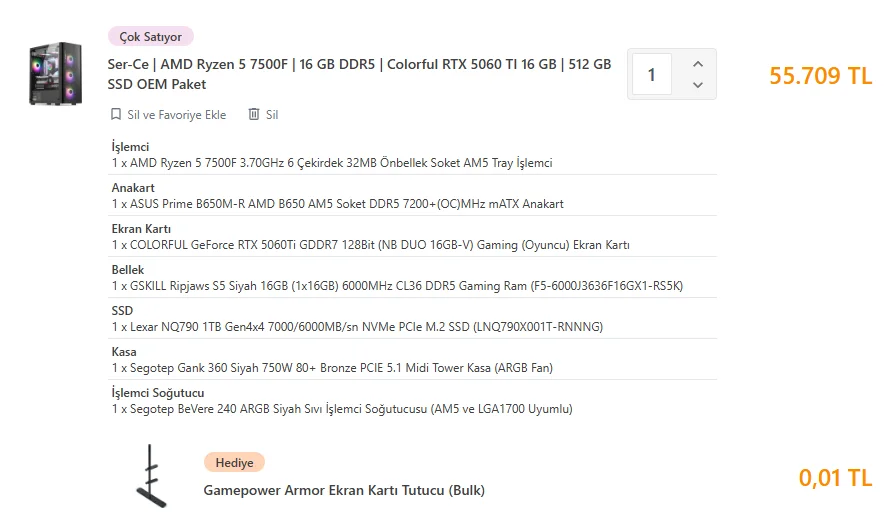Select the 55.709 TL price
Screen dimensions: 896x528
point(821,75)
